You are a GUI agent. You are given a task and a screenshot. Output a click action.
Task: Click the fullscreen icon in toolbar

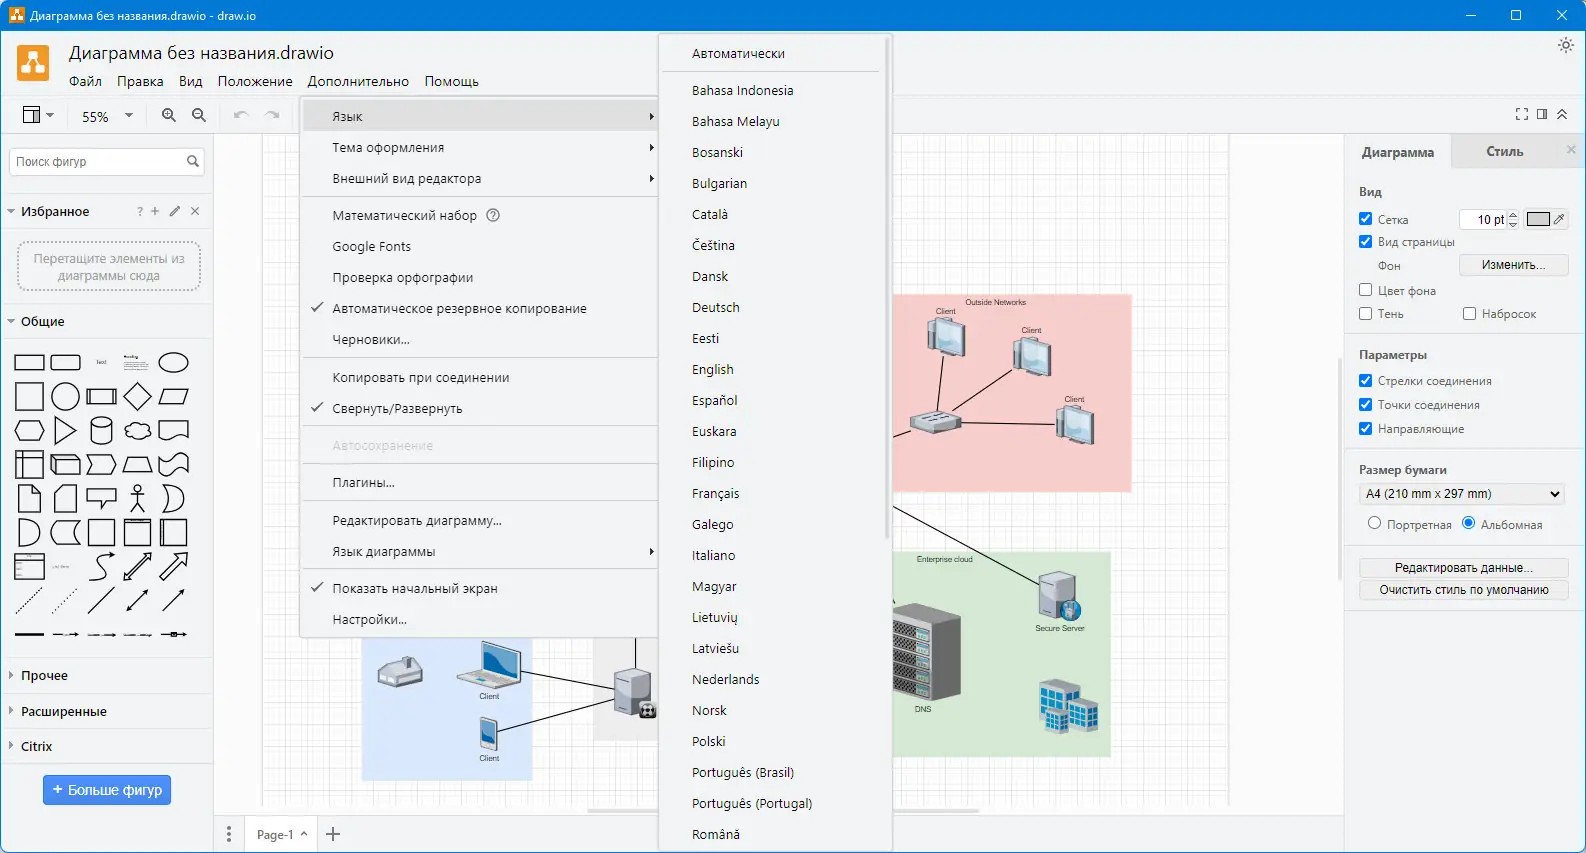point(1522,115)
